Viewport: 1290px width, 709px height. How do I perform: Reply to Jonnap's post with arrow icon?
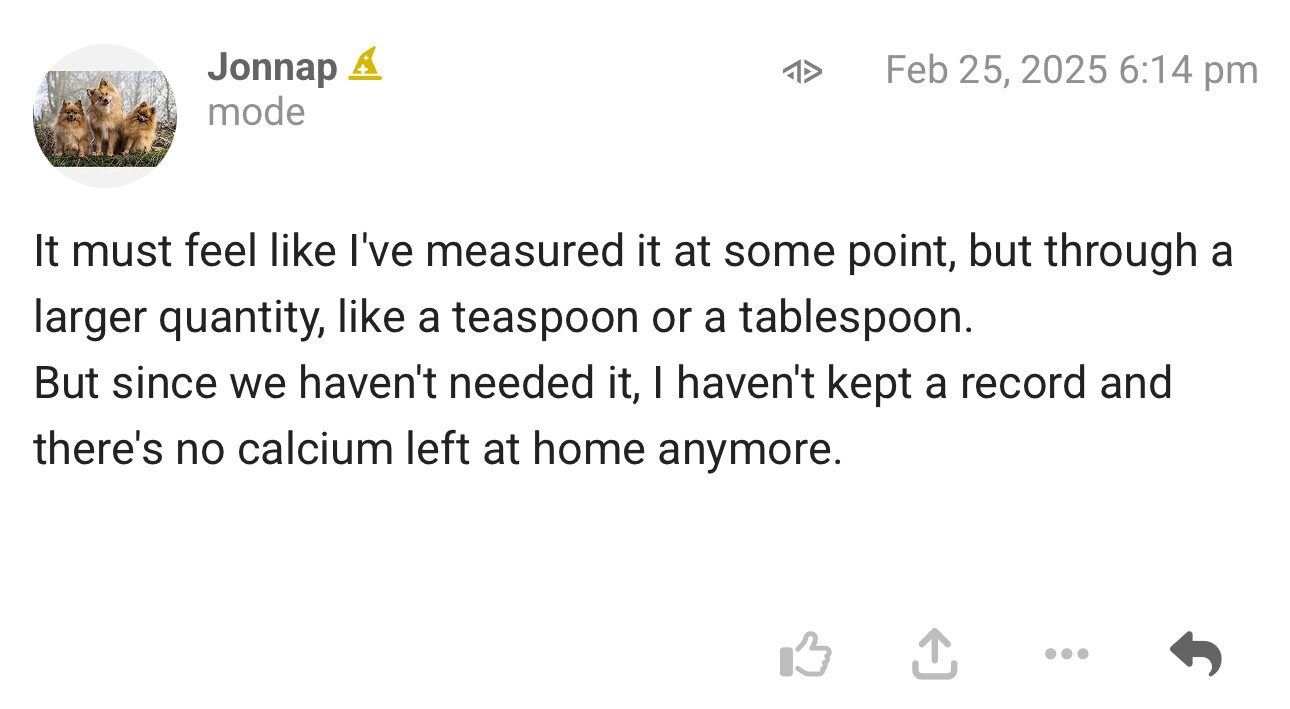[x=1196, y=655]
